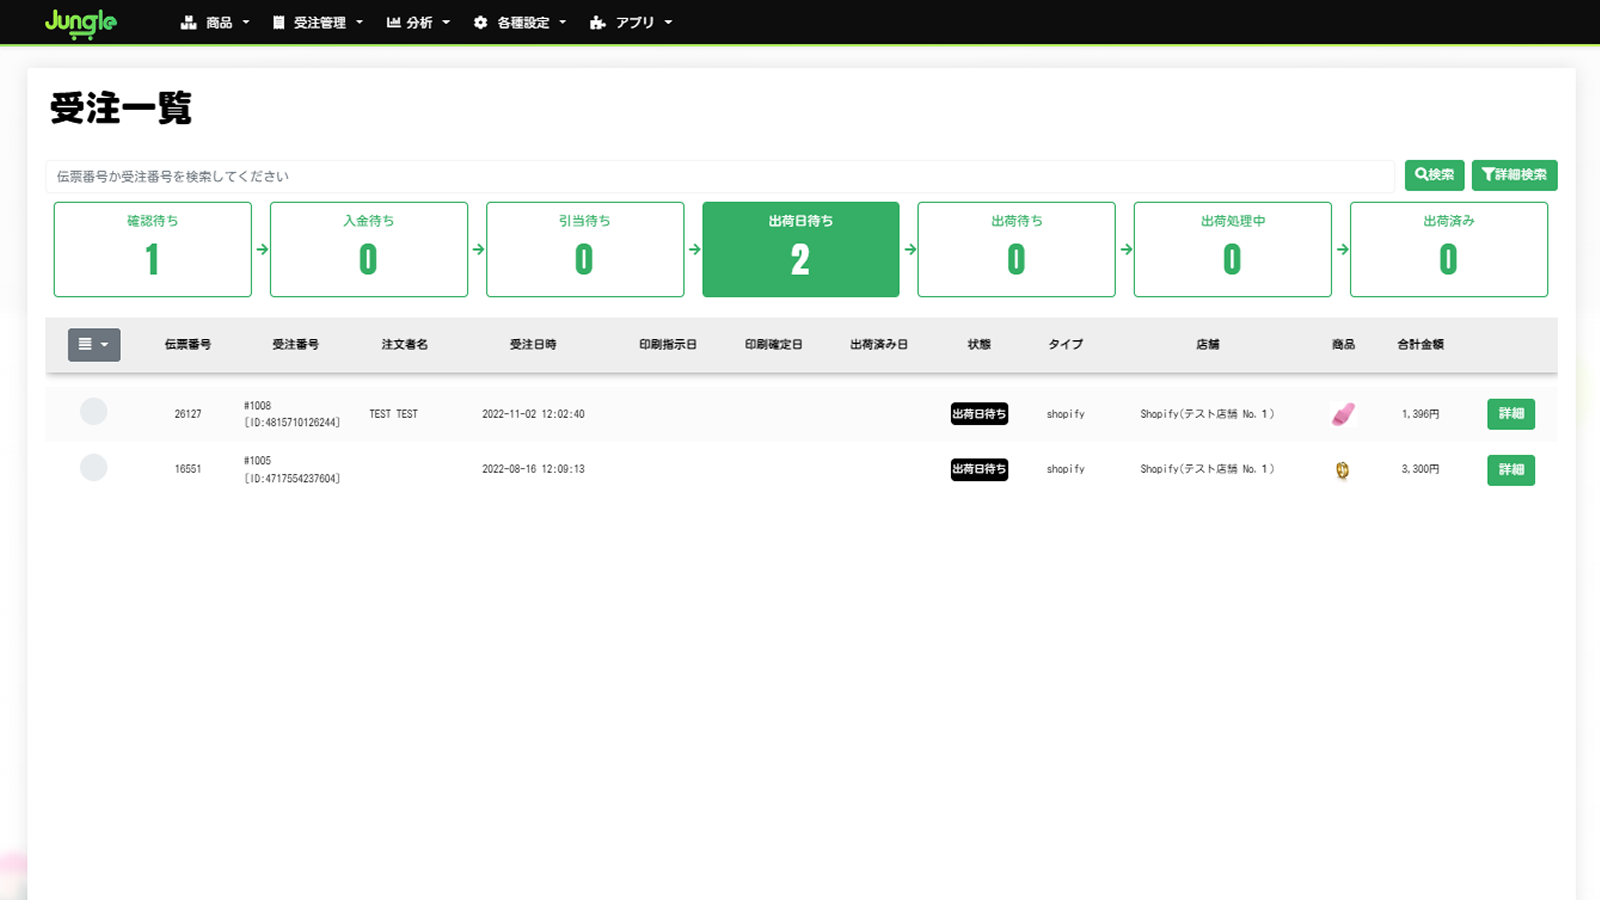Image resolution: width=1600 pixels, height=900 pixels.
Task: Click the 受注日時 column header
Action: pyautogui.click(x=533, y=344)
